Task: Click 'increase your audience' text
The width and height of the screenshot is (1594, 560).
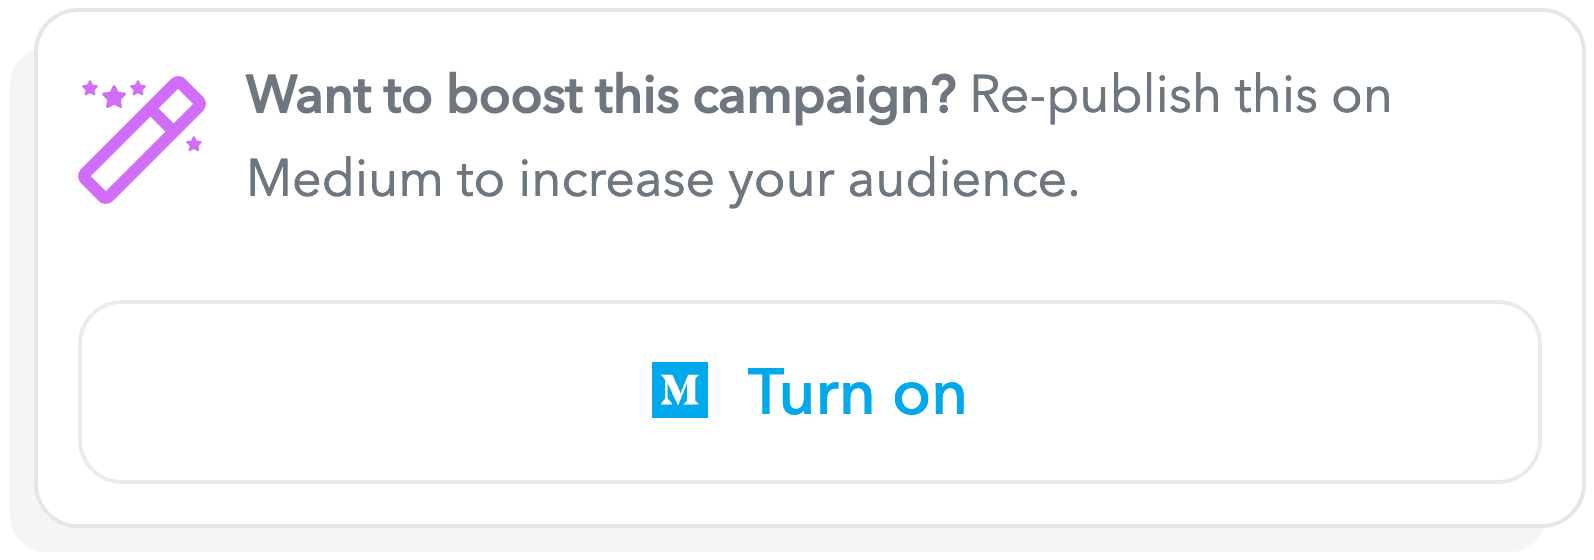Action: click(x=797, y=182)
